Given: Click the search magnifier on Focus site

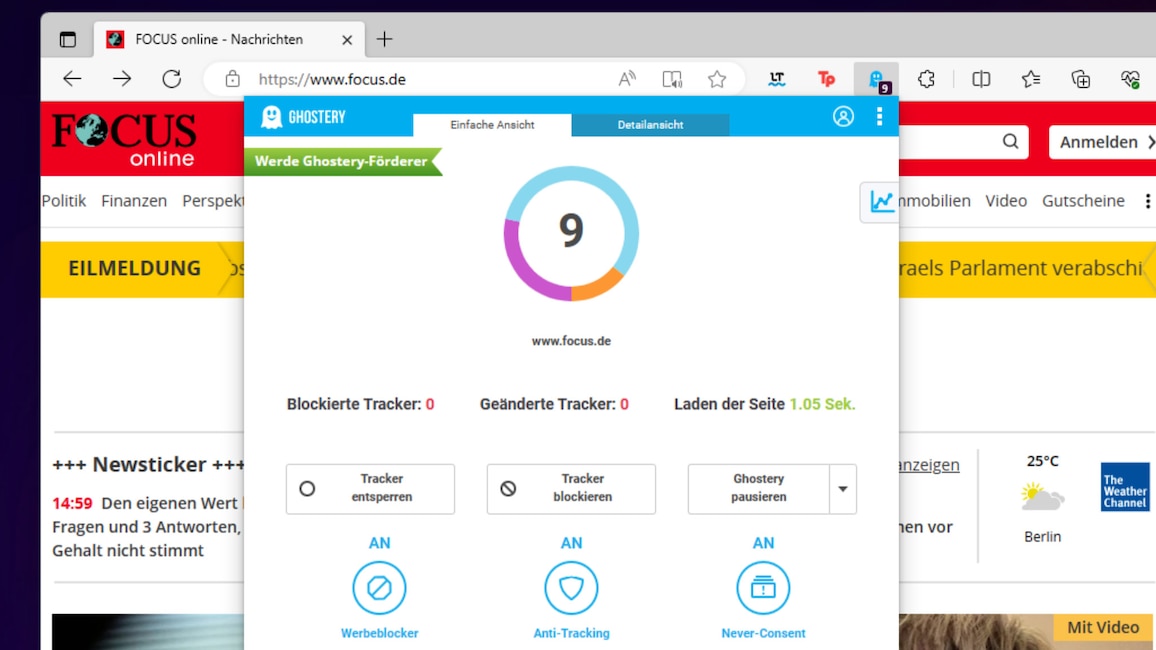Looking at the screenshot, I should pyautogui.click(x=1010, y=142).
